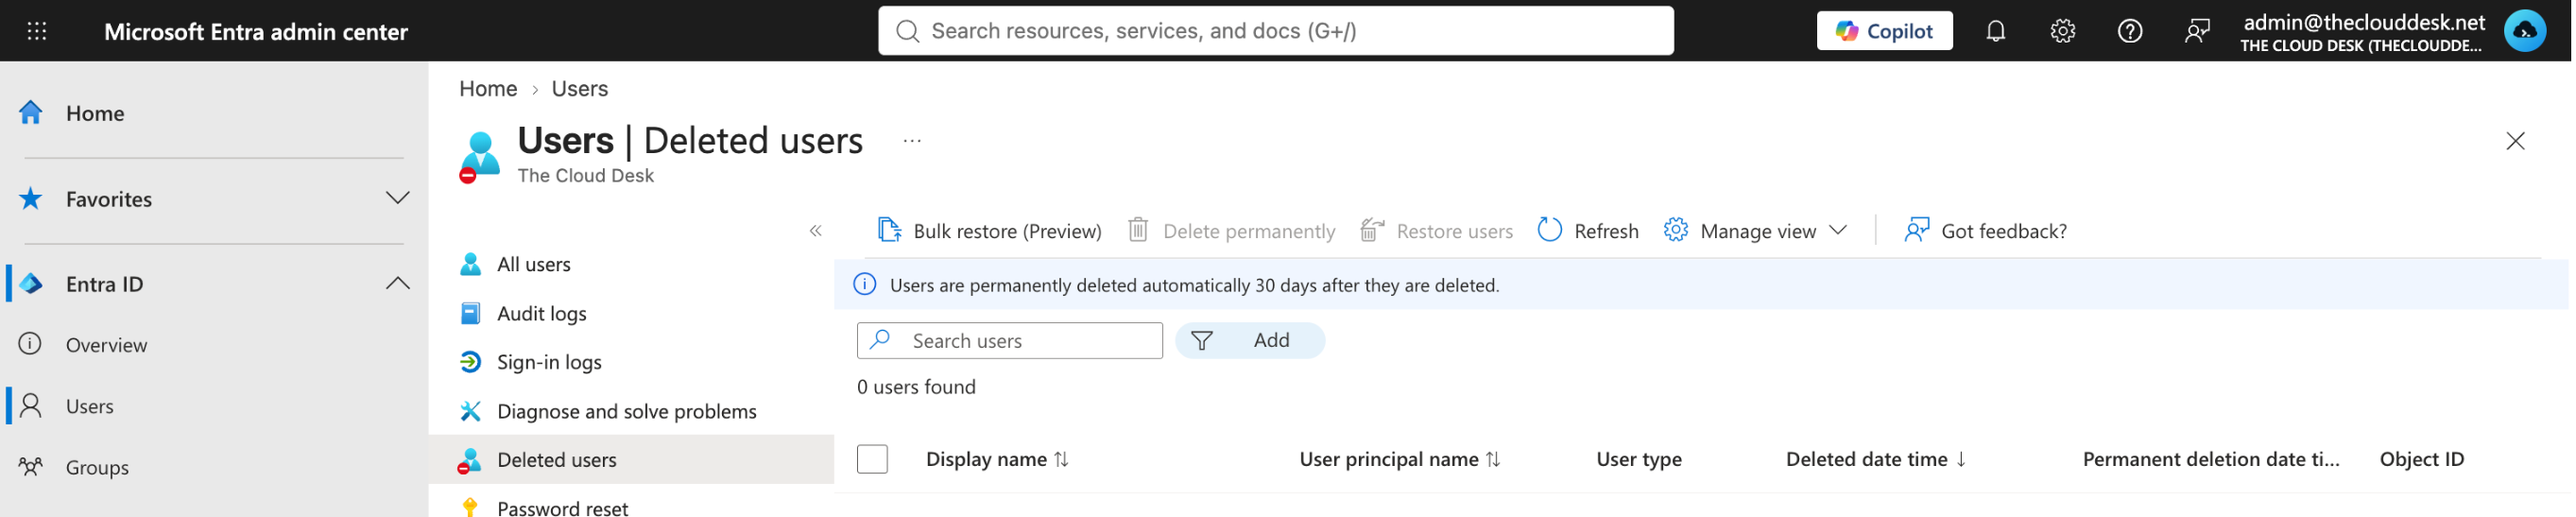Click the admin@theclouddesk.net account name
The width and height of the screenshot is (2576, 517).
(2364, 22)
